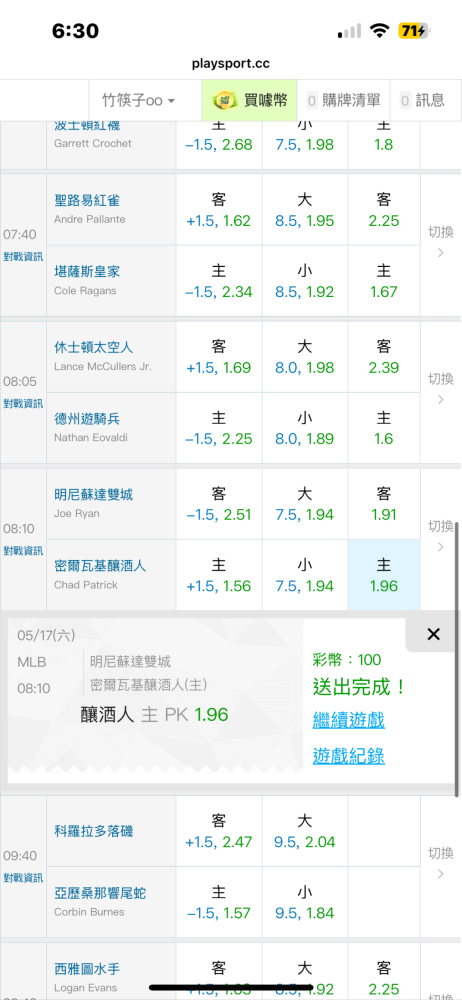Pick 紅襪 主 -1.5, 2.68 spread
This screenshot has width=462, height=1000.
(x=219, y=143)
